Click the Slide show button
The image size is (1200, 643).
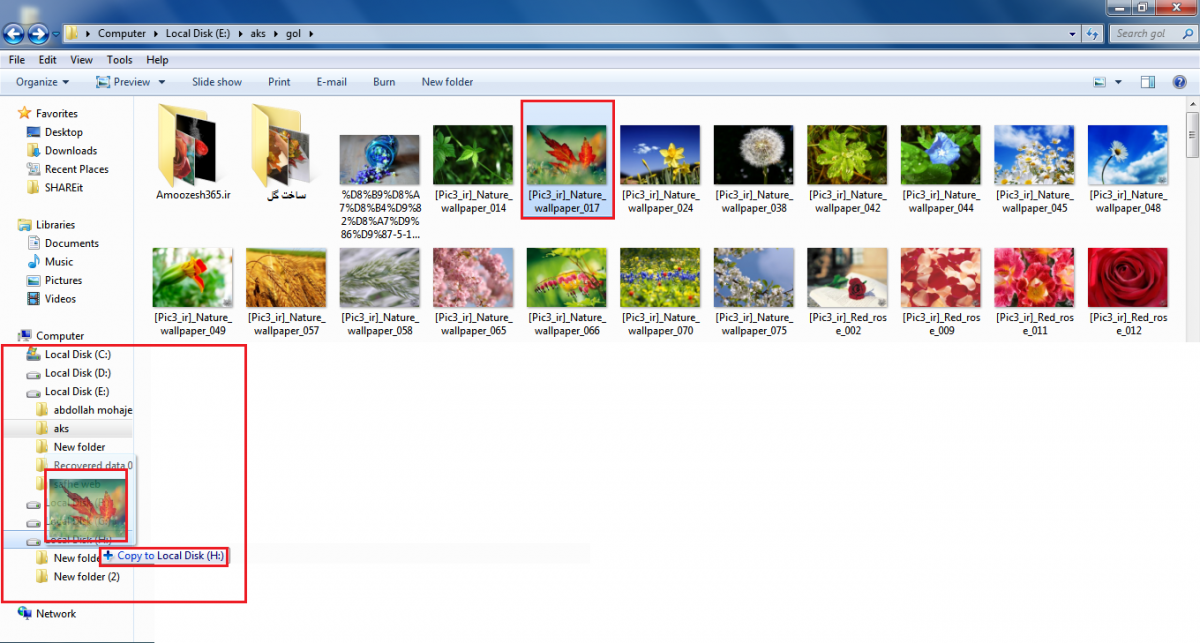coord(217,82)
